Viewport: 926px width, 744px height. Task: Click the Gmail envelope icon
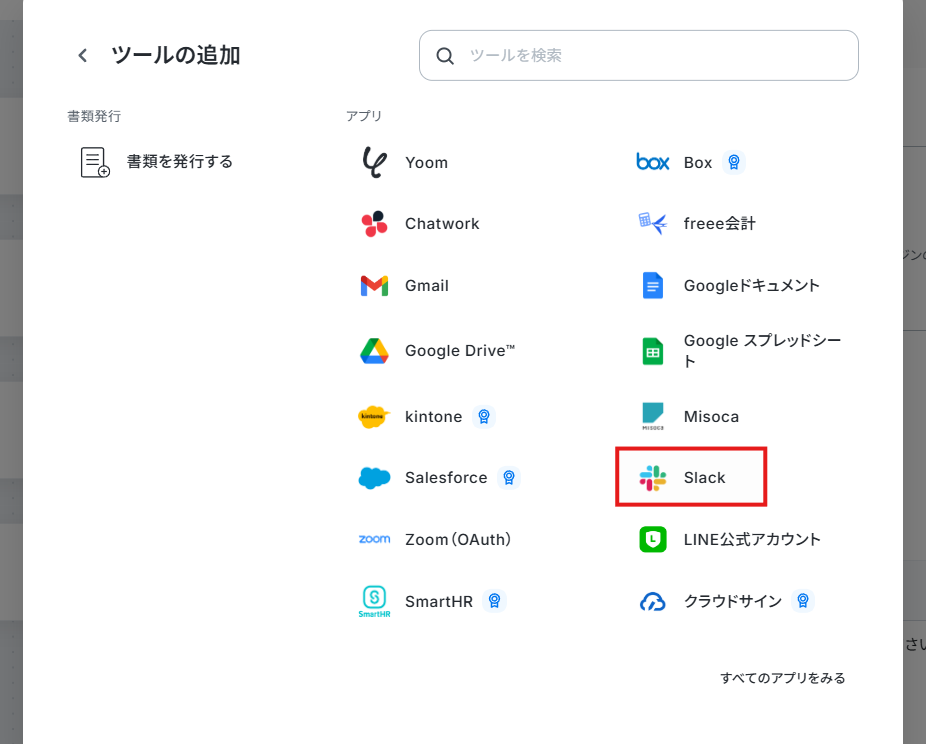coord(374,286)
